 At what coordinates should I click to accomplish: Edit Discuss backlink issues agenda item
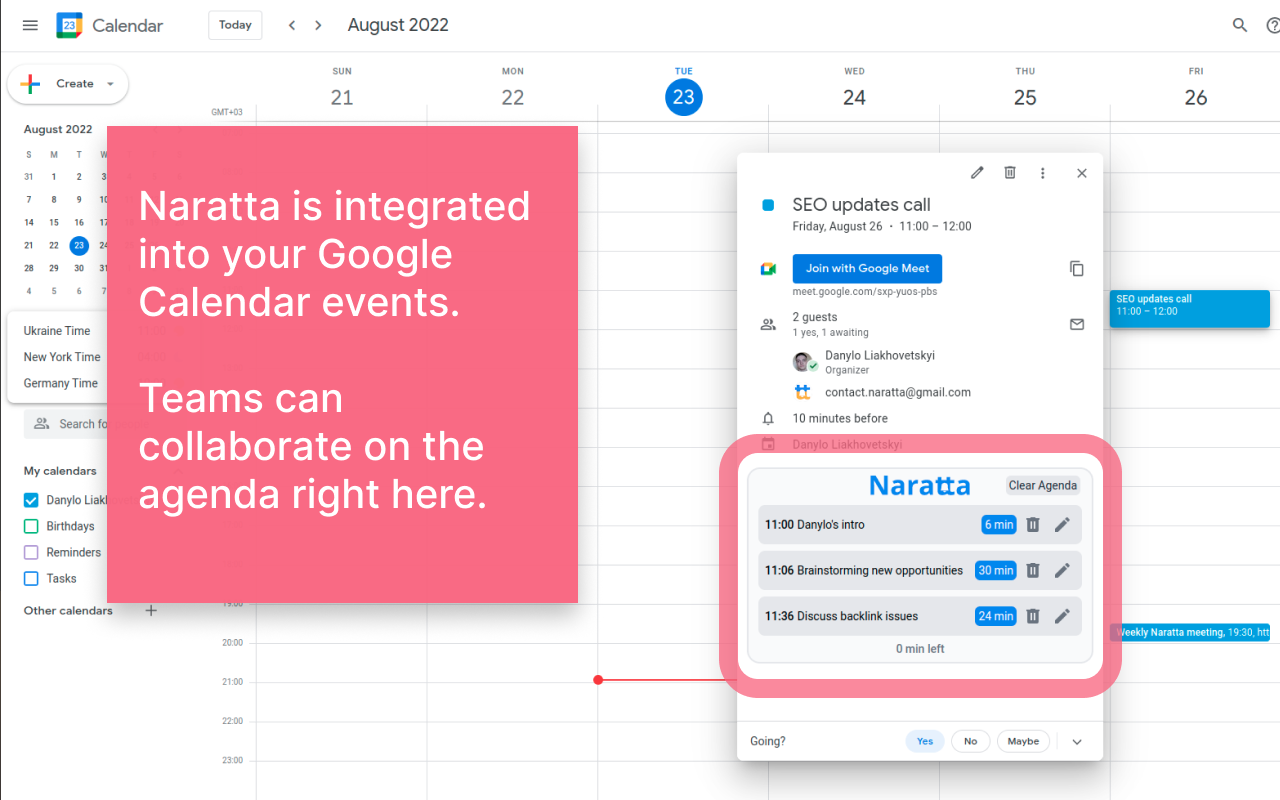[x=1062, y=616]
